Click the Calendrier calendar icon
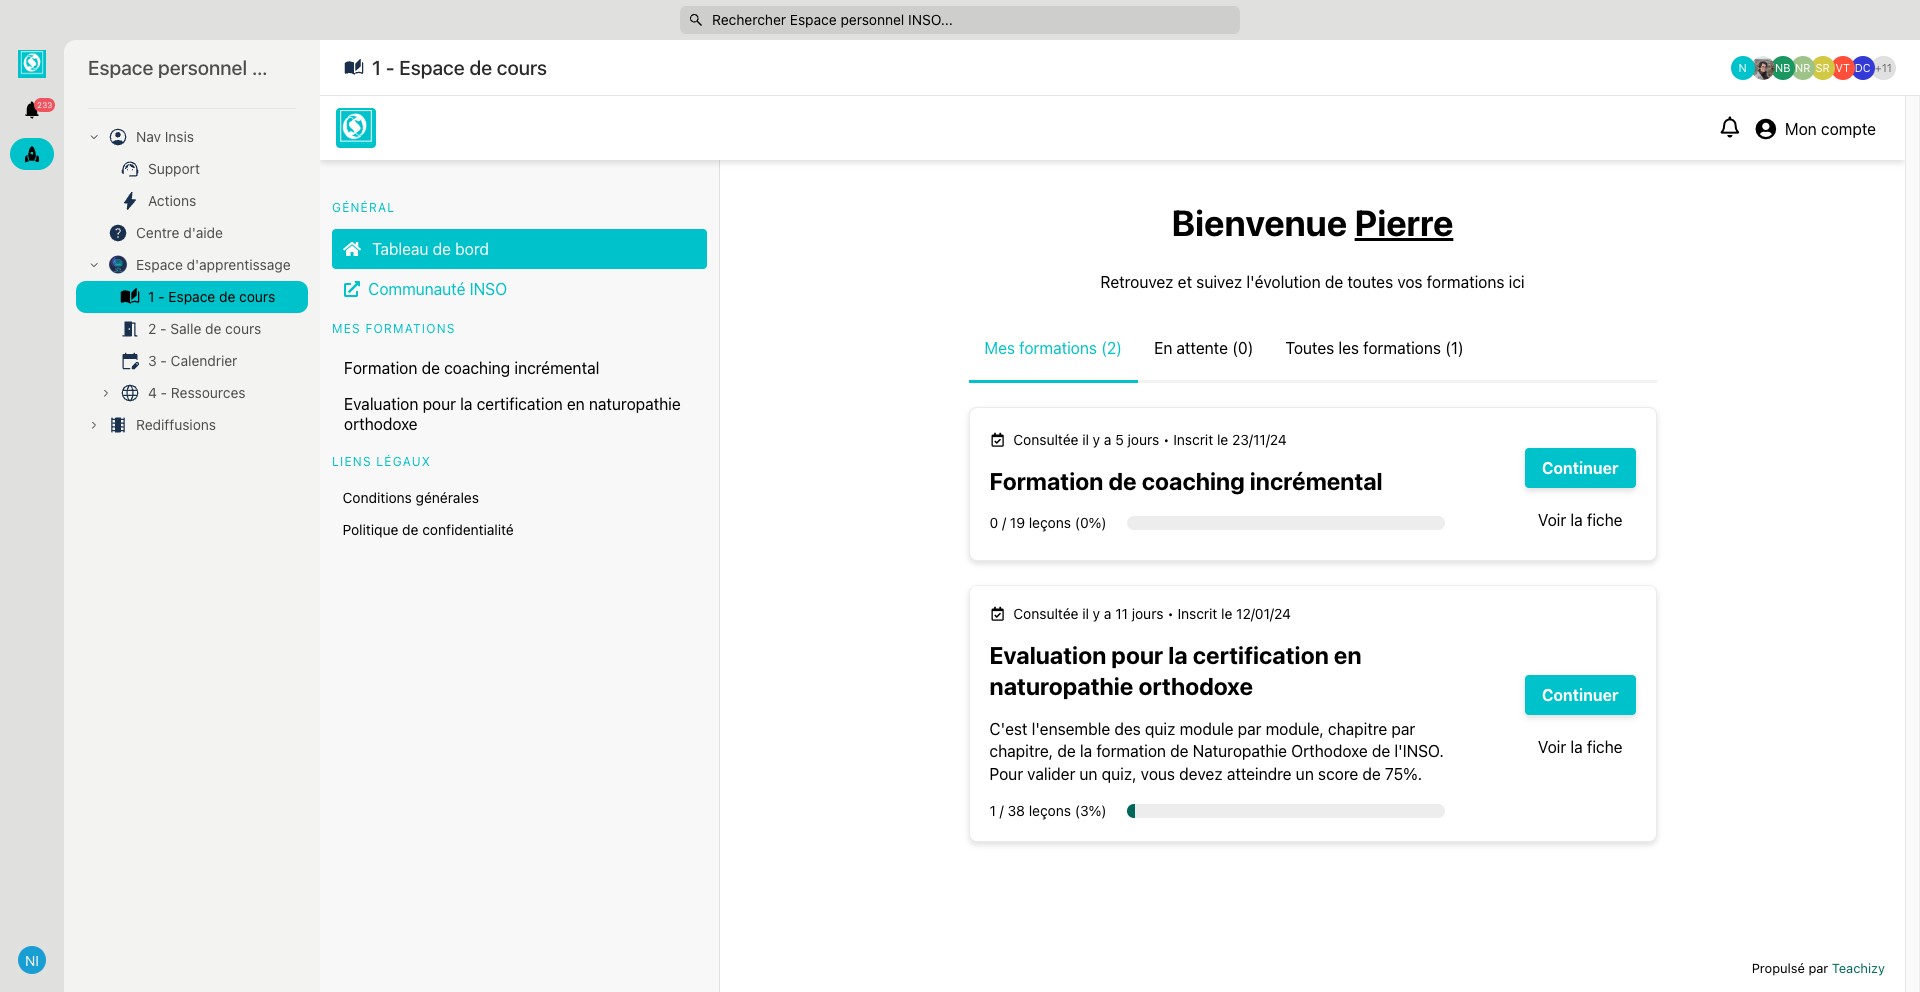 click(x=130, y=361)
